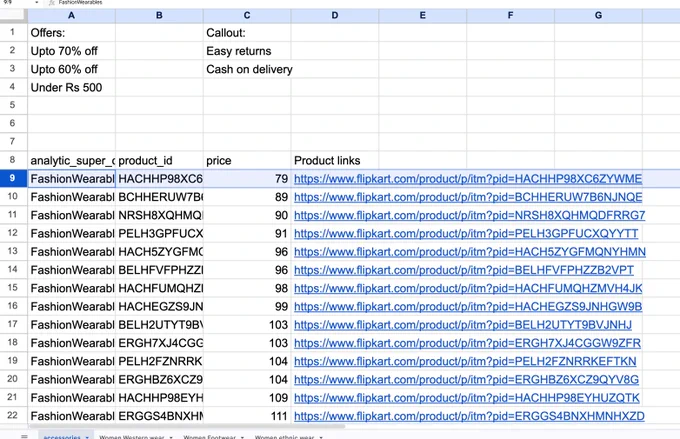Open the accessories tab dropdown arrow
680x439 pixels.
pos(87,437)
